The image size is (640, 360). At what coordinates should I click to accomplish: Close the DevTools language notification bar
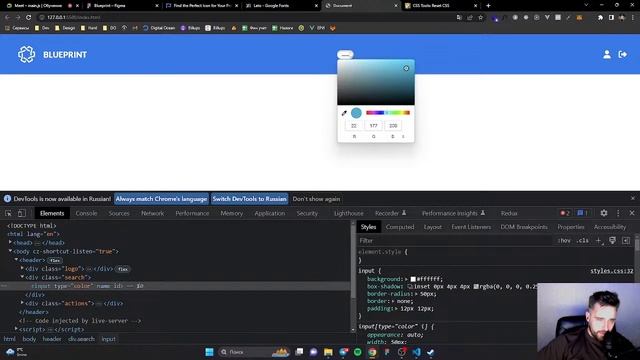point(633,198)
